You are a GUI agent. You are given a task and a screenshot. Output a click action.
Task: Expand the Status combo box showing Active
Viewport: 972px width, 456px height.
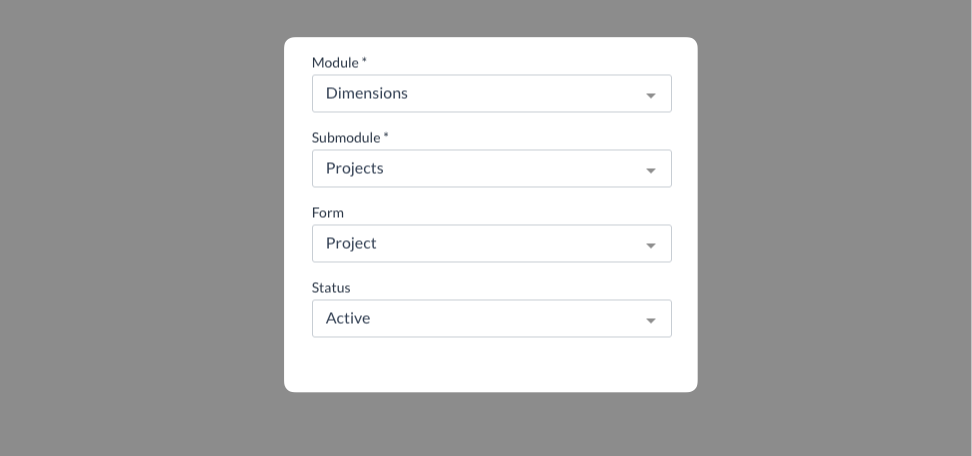click(491, 319)
